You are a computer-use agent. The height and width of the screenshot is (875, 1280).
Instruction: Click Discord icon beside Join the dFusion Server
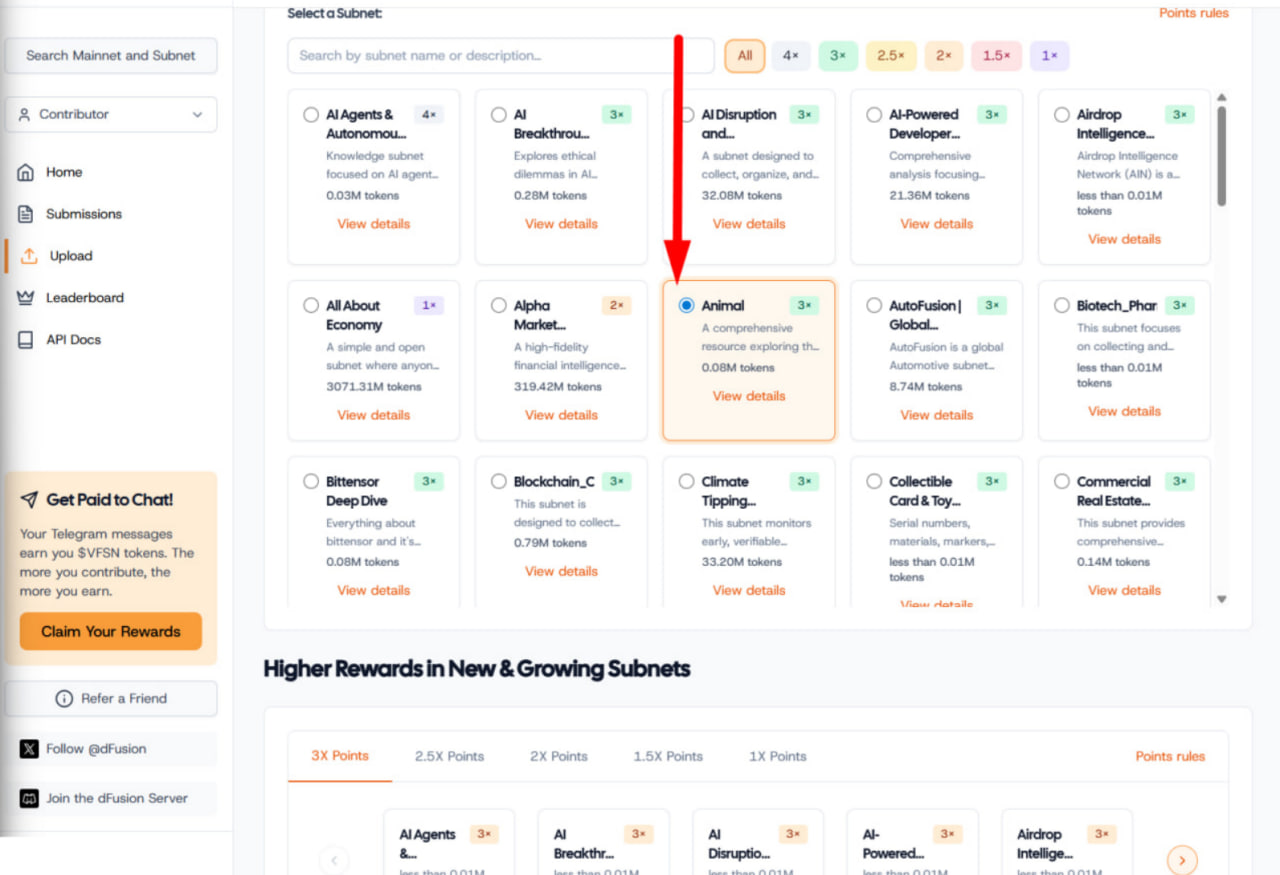tap(29, 799)
